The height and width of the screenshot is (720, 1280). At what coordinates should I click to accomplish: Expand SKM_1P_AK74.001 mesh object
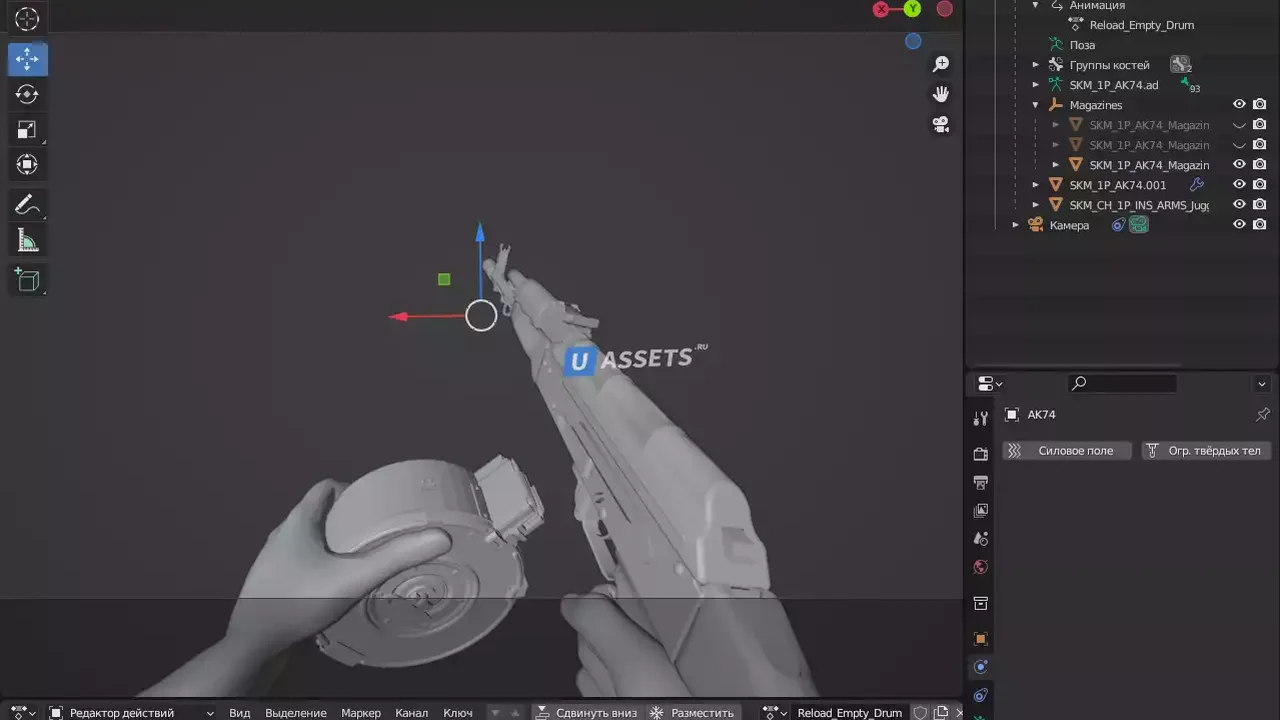tap(1036, 185)
